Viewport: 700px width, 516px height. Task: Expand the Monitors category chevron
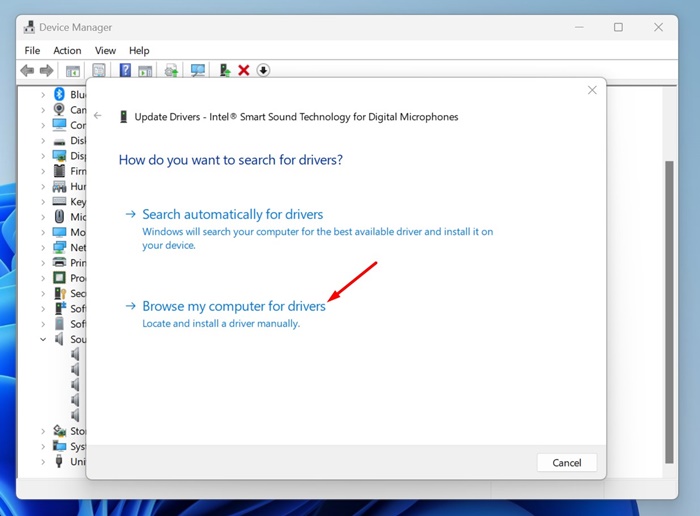(x=43, y=232)
